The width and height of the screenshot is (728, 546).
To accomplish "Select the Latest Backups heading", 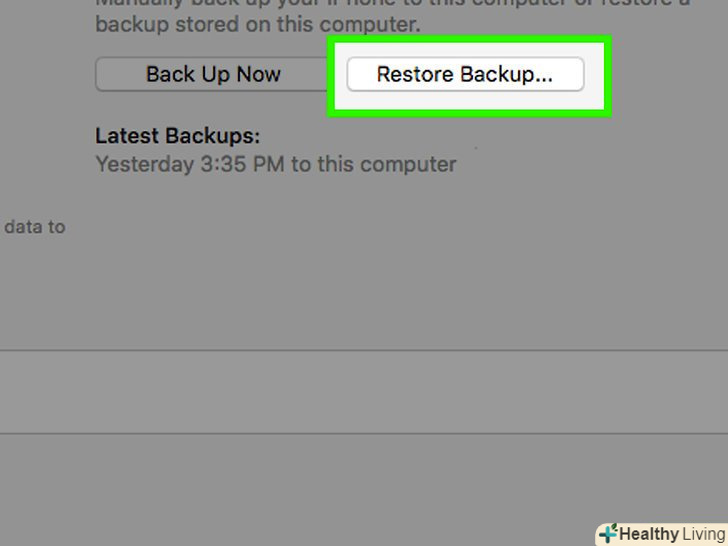I will tap(177, 136).
